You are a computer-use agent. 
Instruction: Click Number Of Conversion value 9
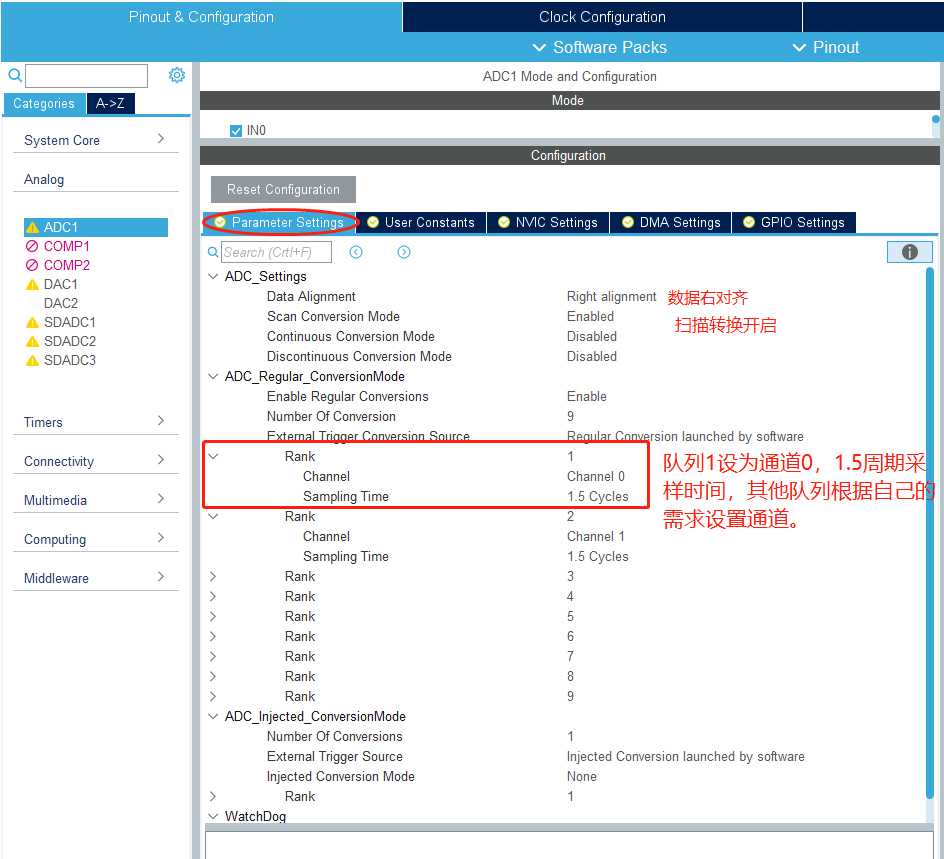point(570,417)
